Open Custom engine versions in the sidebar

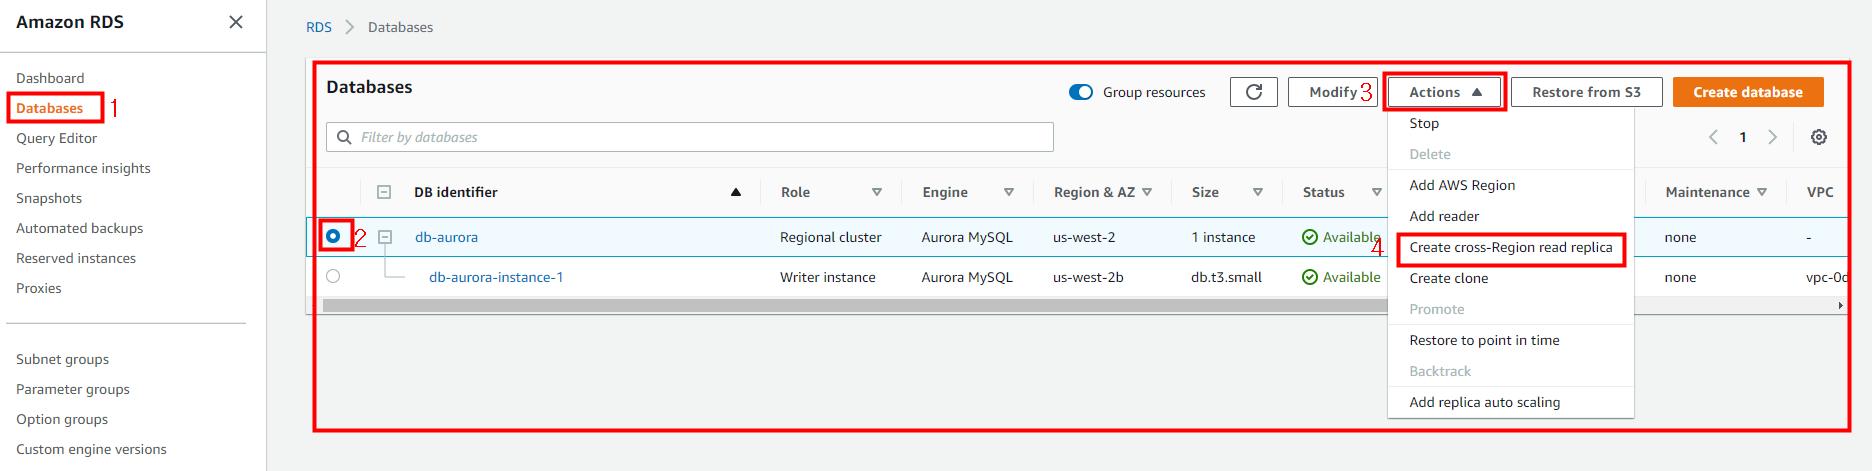[91, 449]
